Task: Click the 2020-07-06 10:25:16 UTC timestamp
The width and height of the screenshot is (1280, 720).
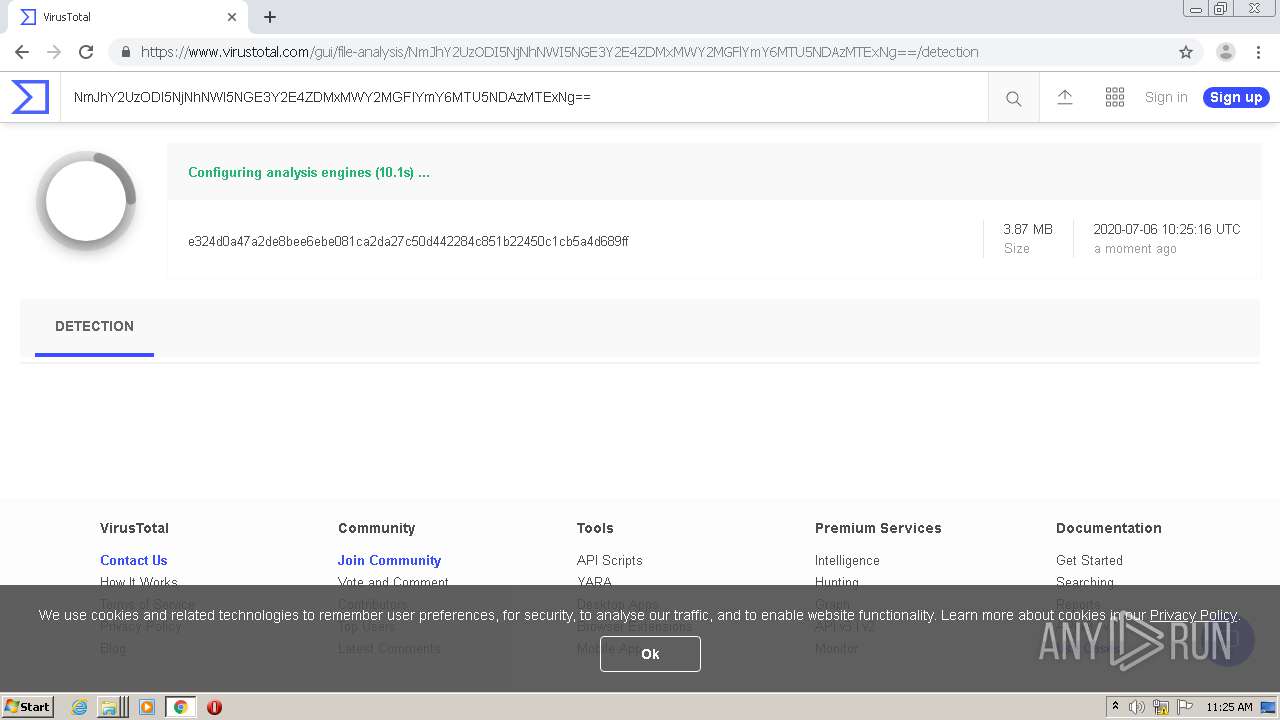Action: (1167, 229)
